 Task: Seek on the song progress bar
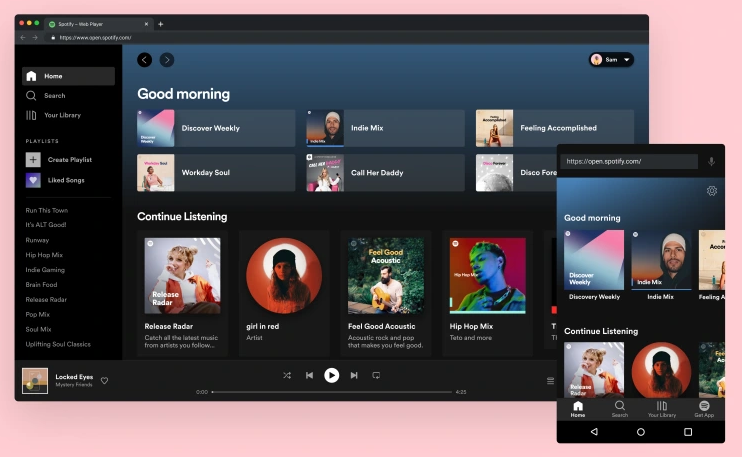tap(332, 392)
